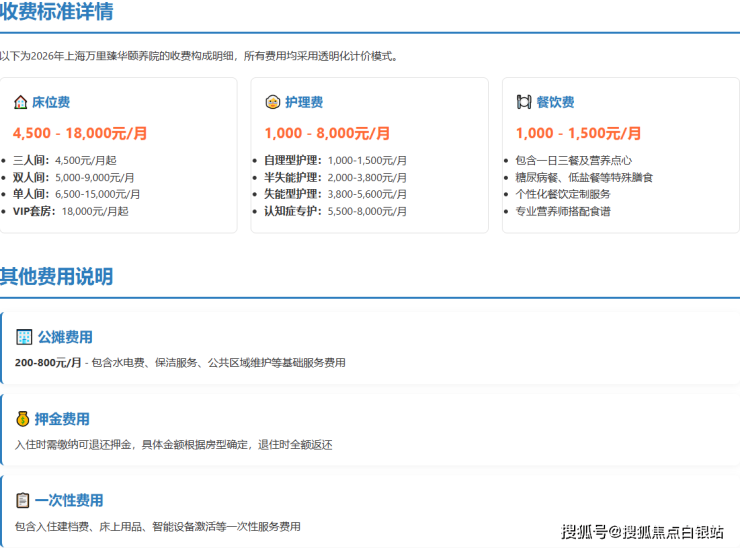Select the 收费标准详情 section heading
This screenshot has height=548, width=740.
coord(56,12)
